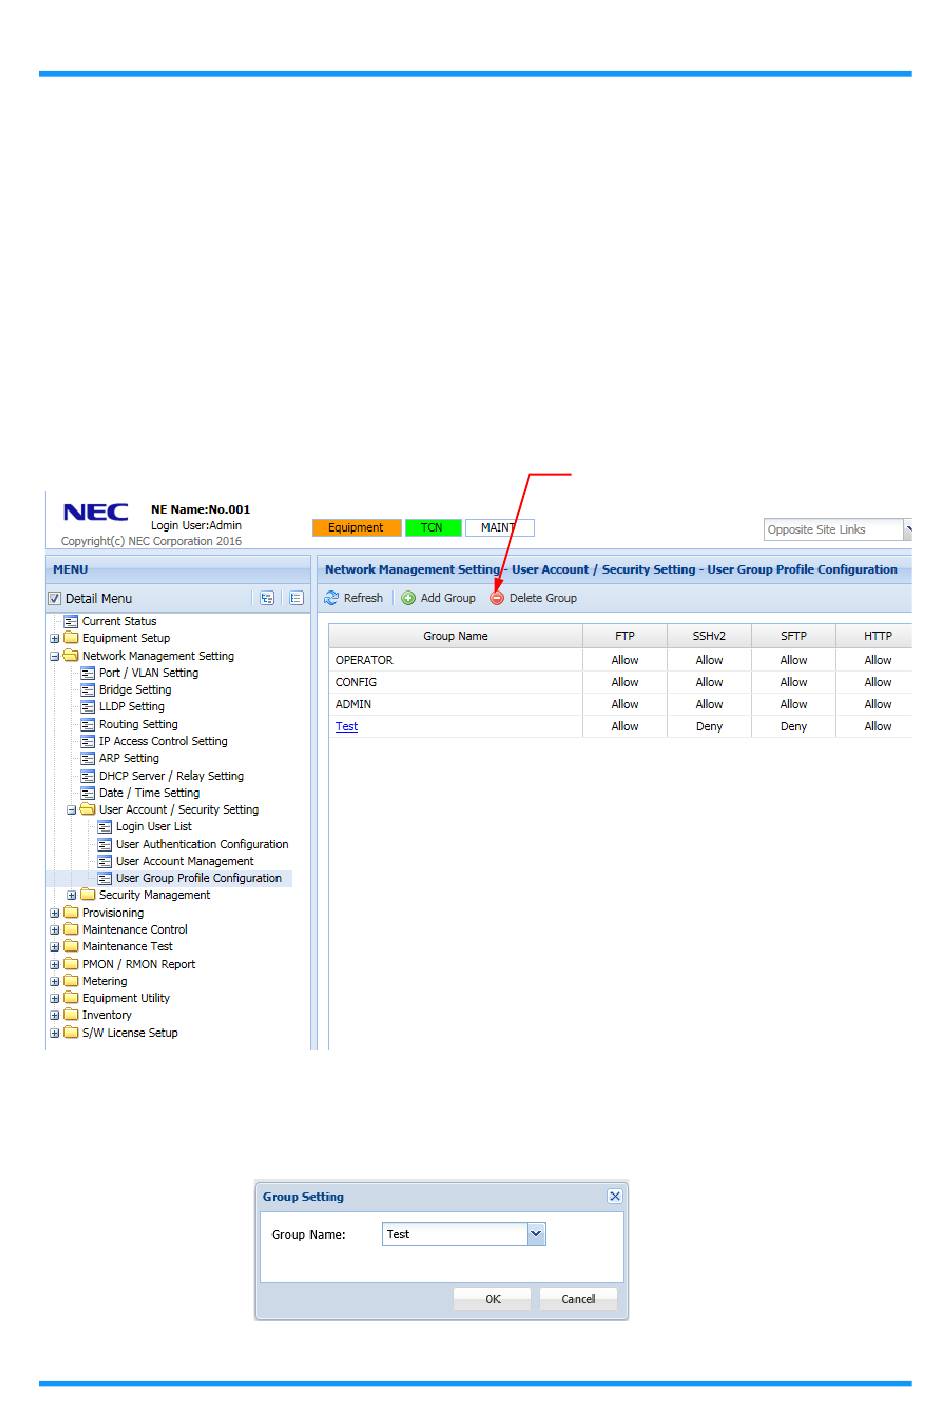Open IP Access Control Setting
The image size is (950, 1420).
[163, 741]
